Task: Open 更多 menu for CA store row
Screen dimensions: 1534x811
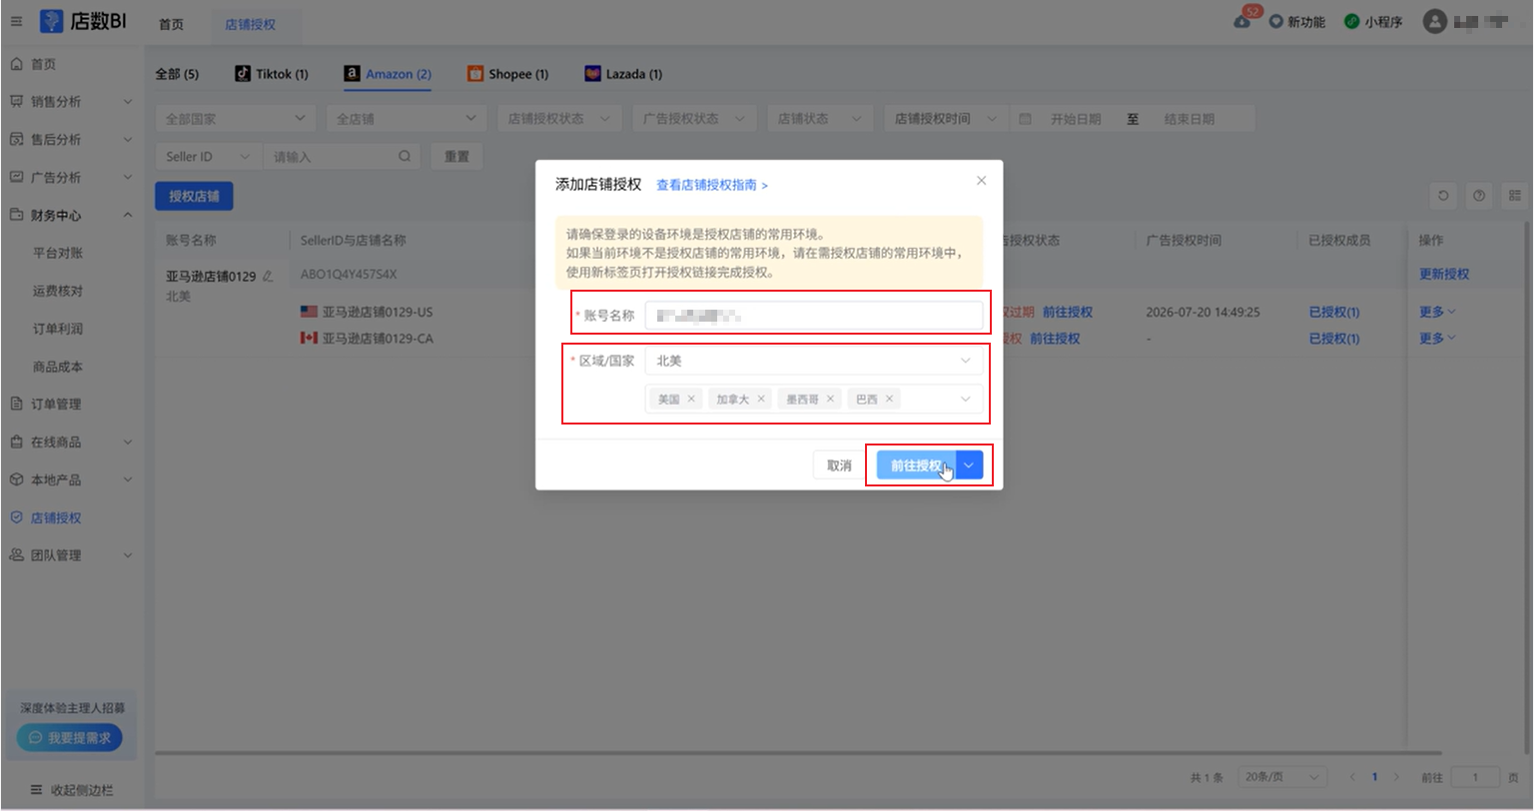Action: click(1437, 338)
